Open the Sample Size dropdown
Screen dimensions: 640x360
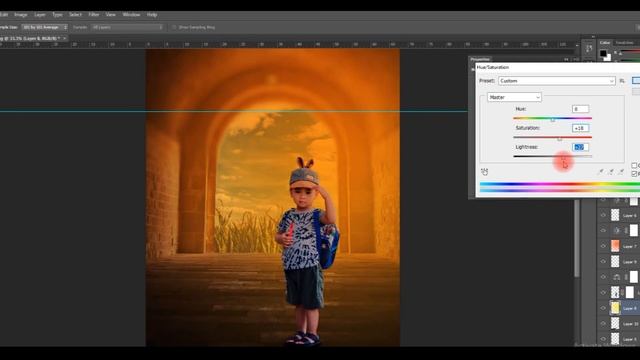coord(44,27)
